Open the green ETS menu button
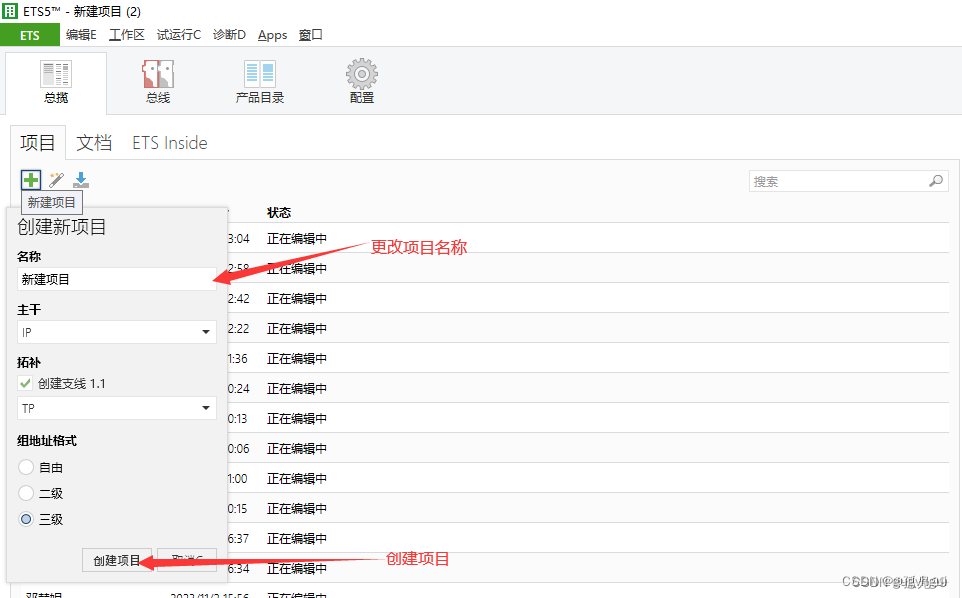 point(29,35)
